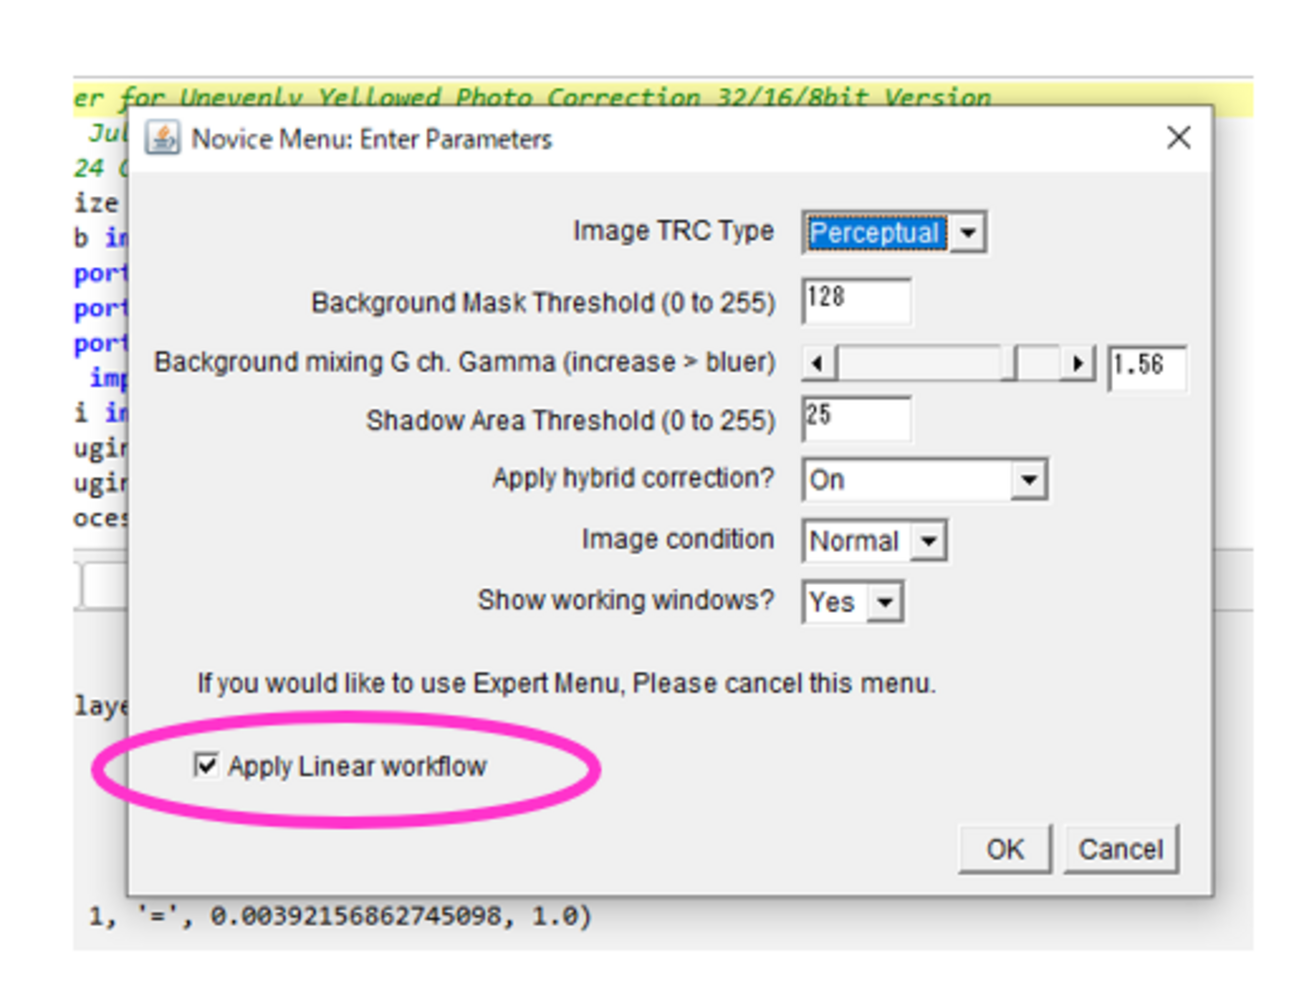Viewport: 1299px width, 996px height.
Task: Expand the Show working windows dropdown
Action: coord(853,602)
